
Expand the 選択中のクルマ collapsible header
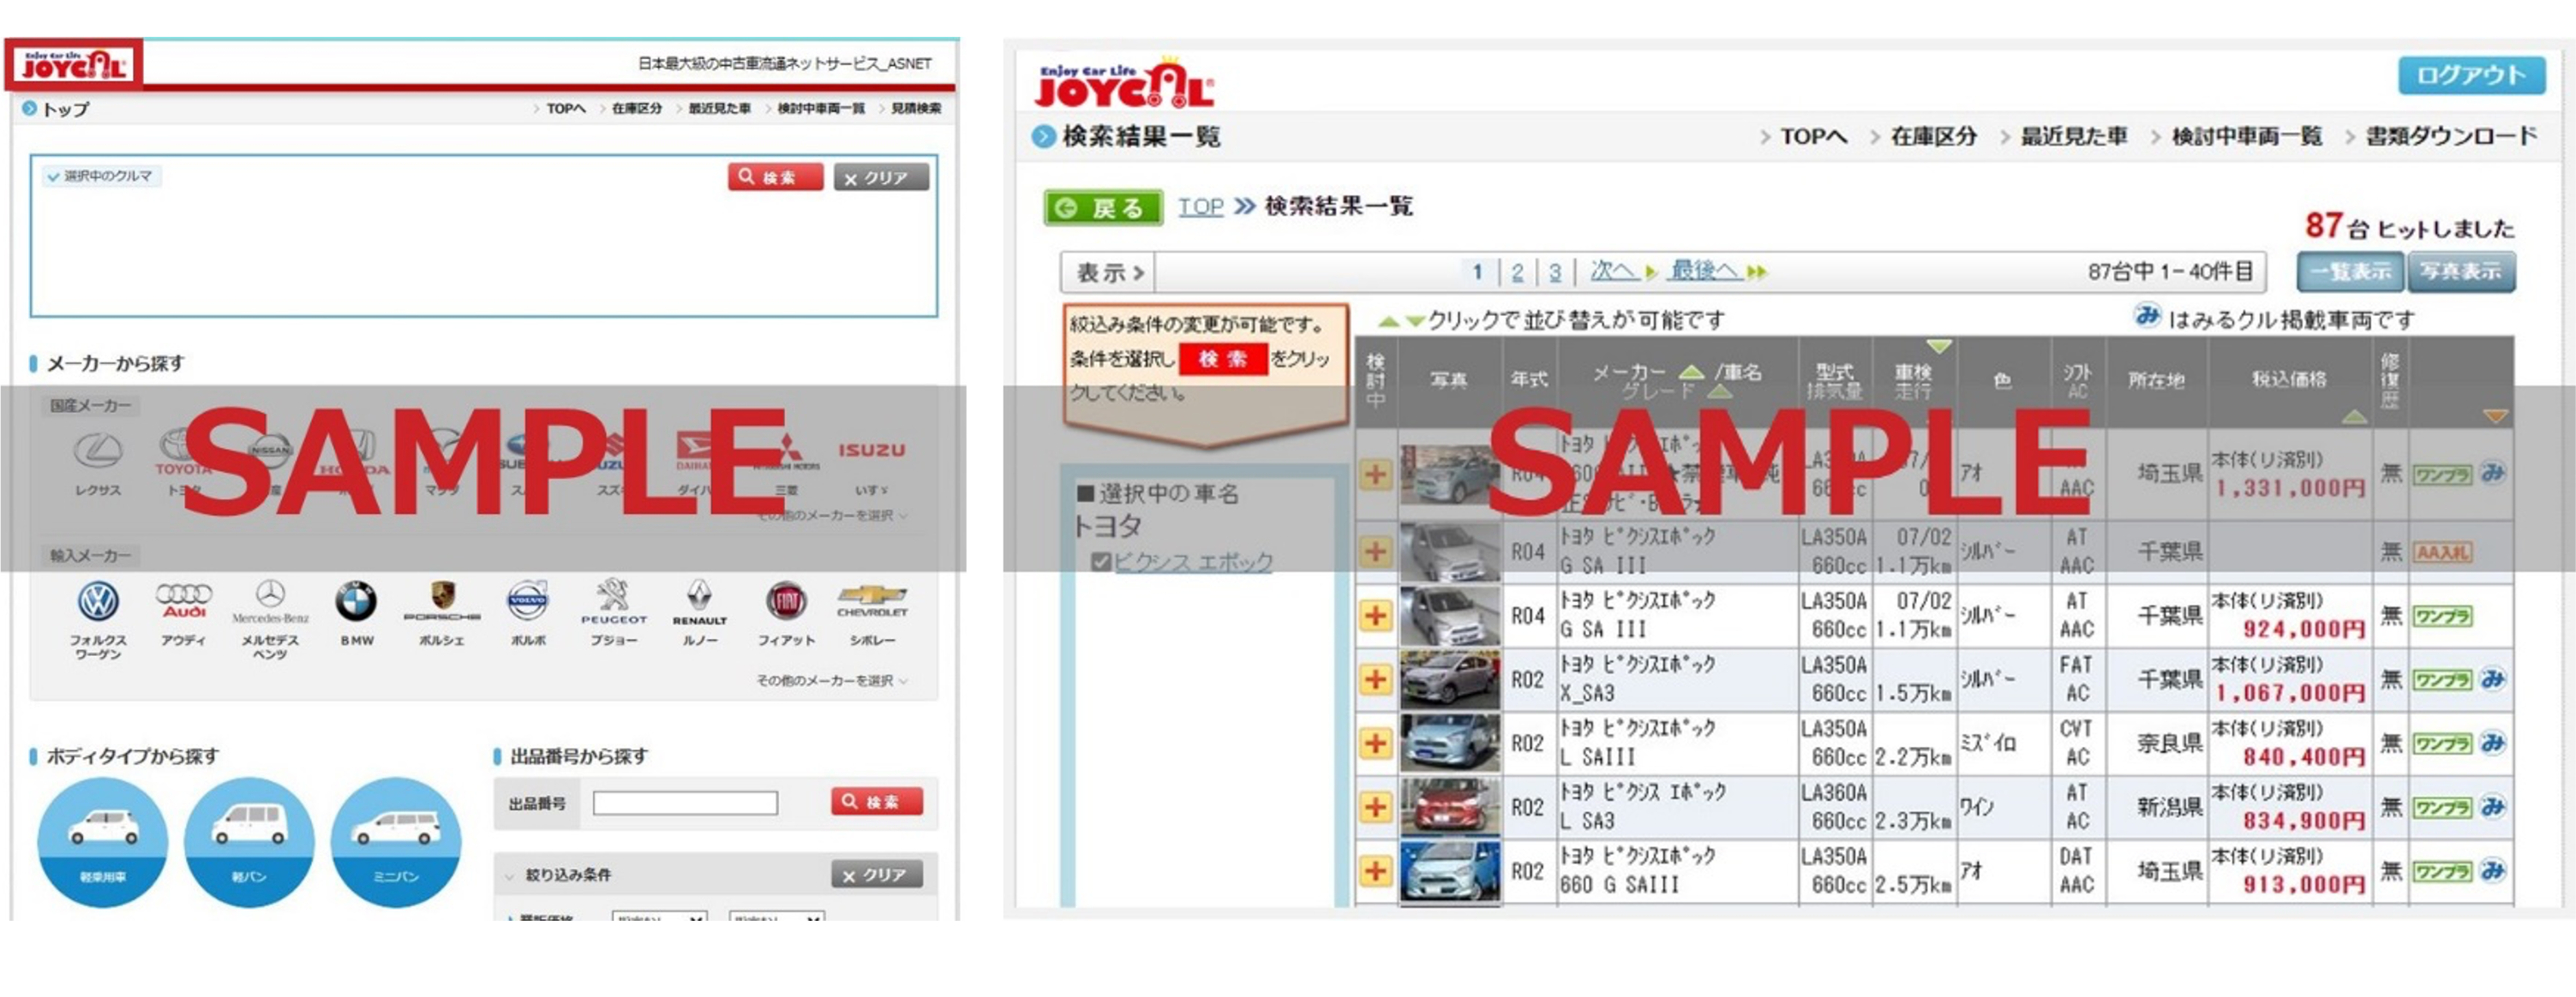[x=100, y=177]
